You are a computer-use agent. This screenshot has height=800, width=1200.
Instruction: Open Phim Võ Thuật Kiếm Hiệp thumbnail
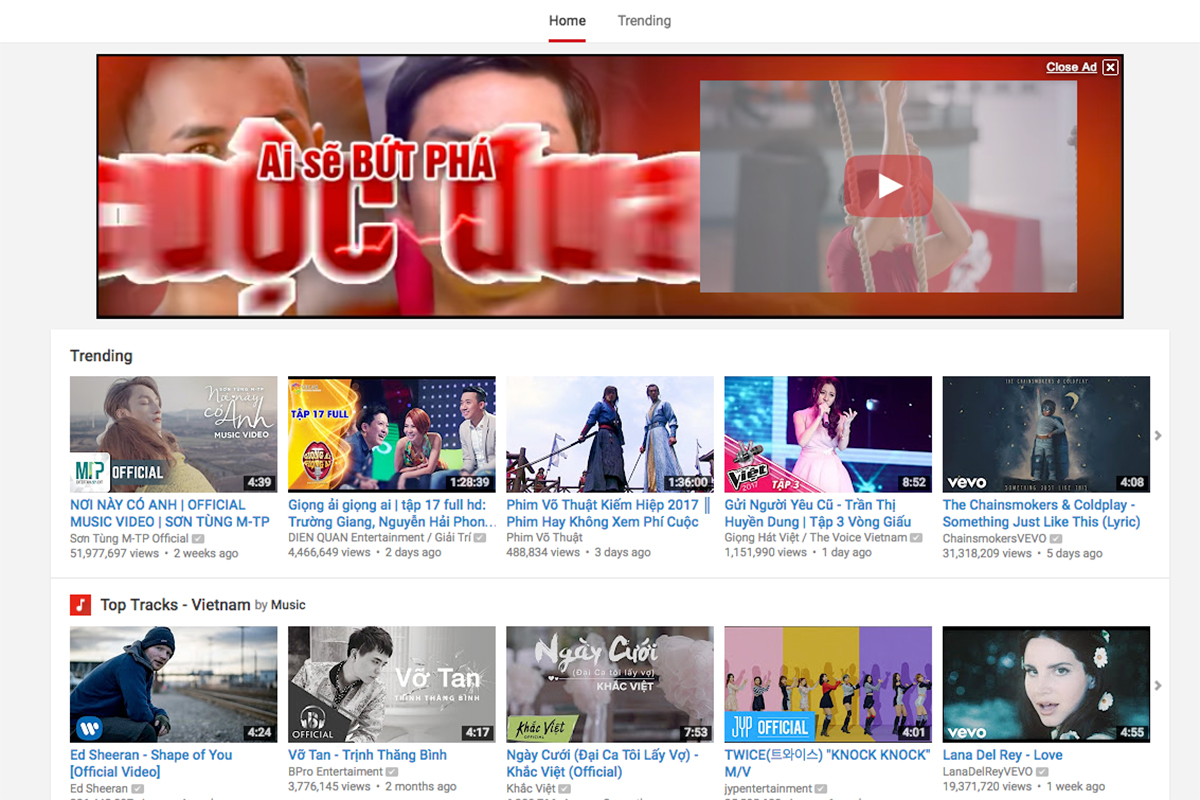click(x=610, y=434)
